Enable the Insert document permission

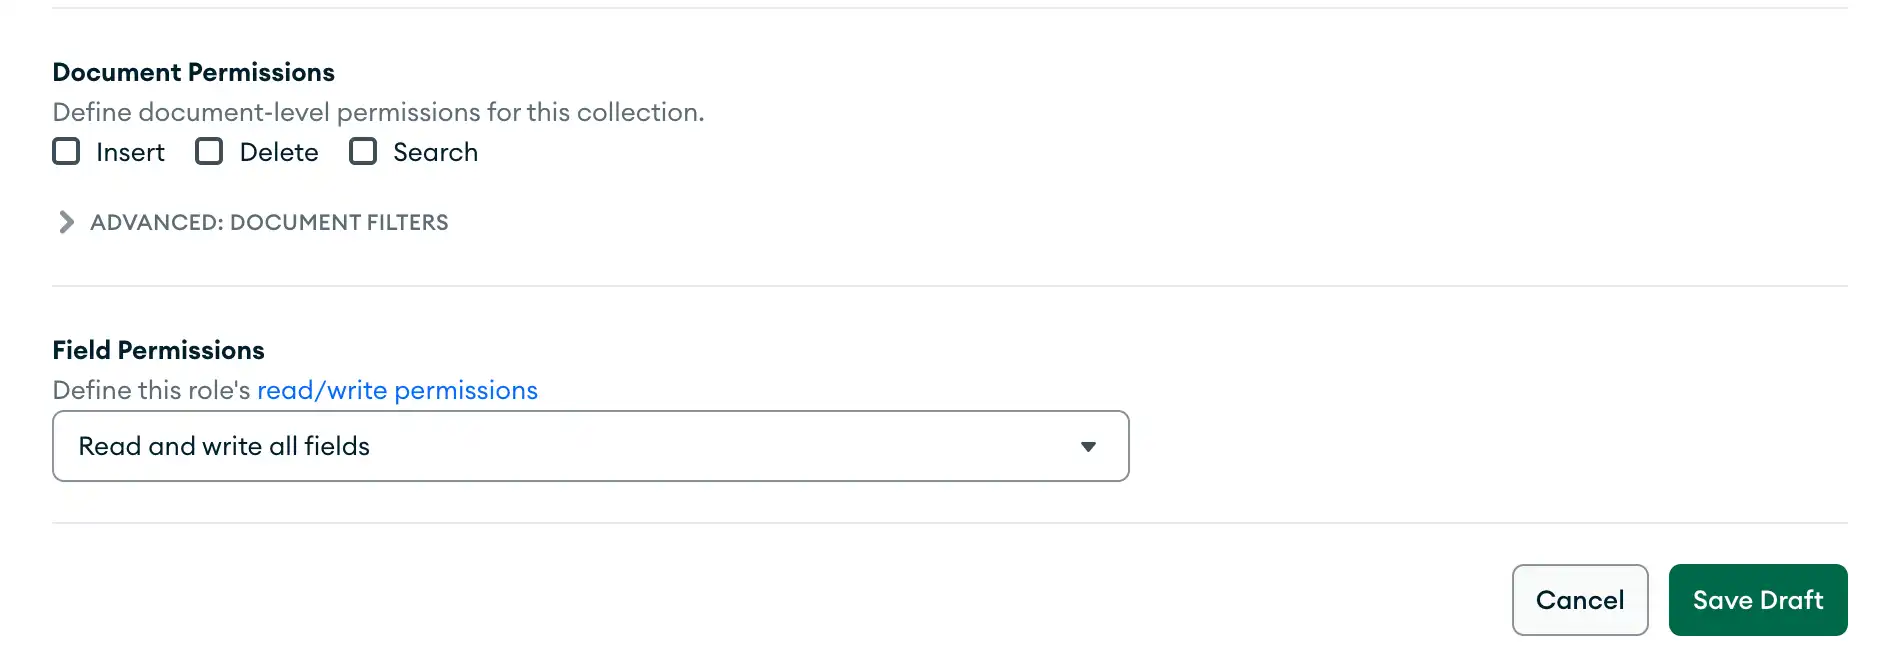coord(66,151)
